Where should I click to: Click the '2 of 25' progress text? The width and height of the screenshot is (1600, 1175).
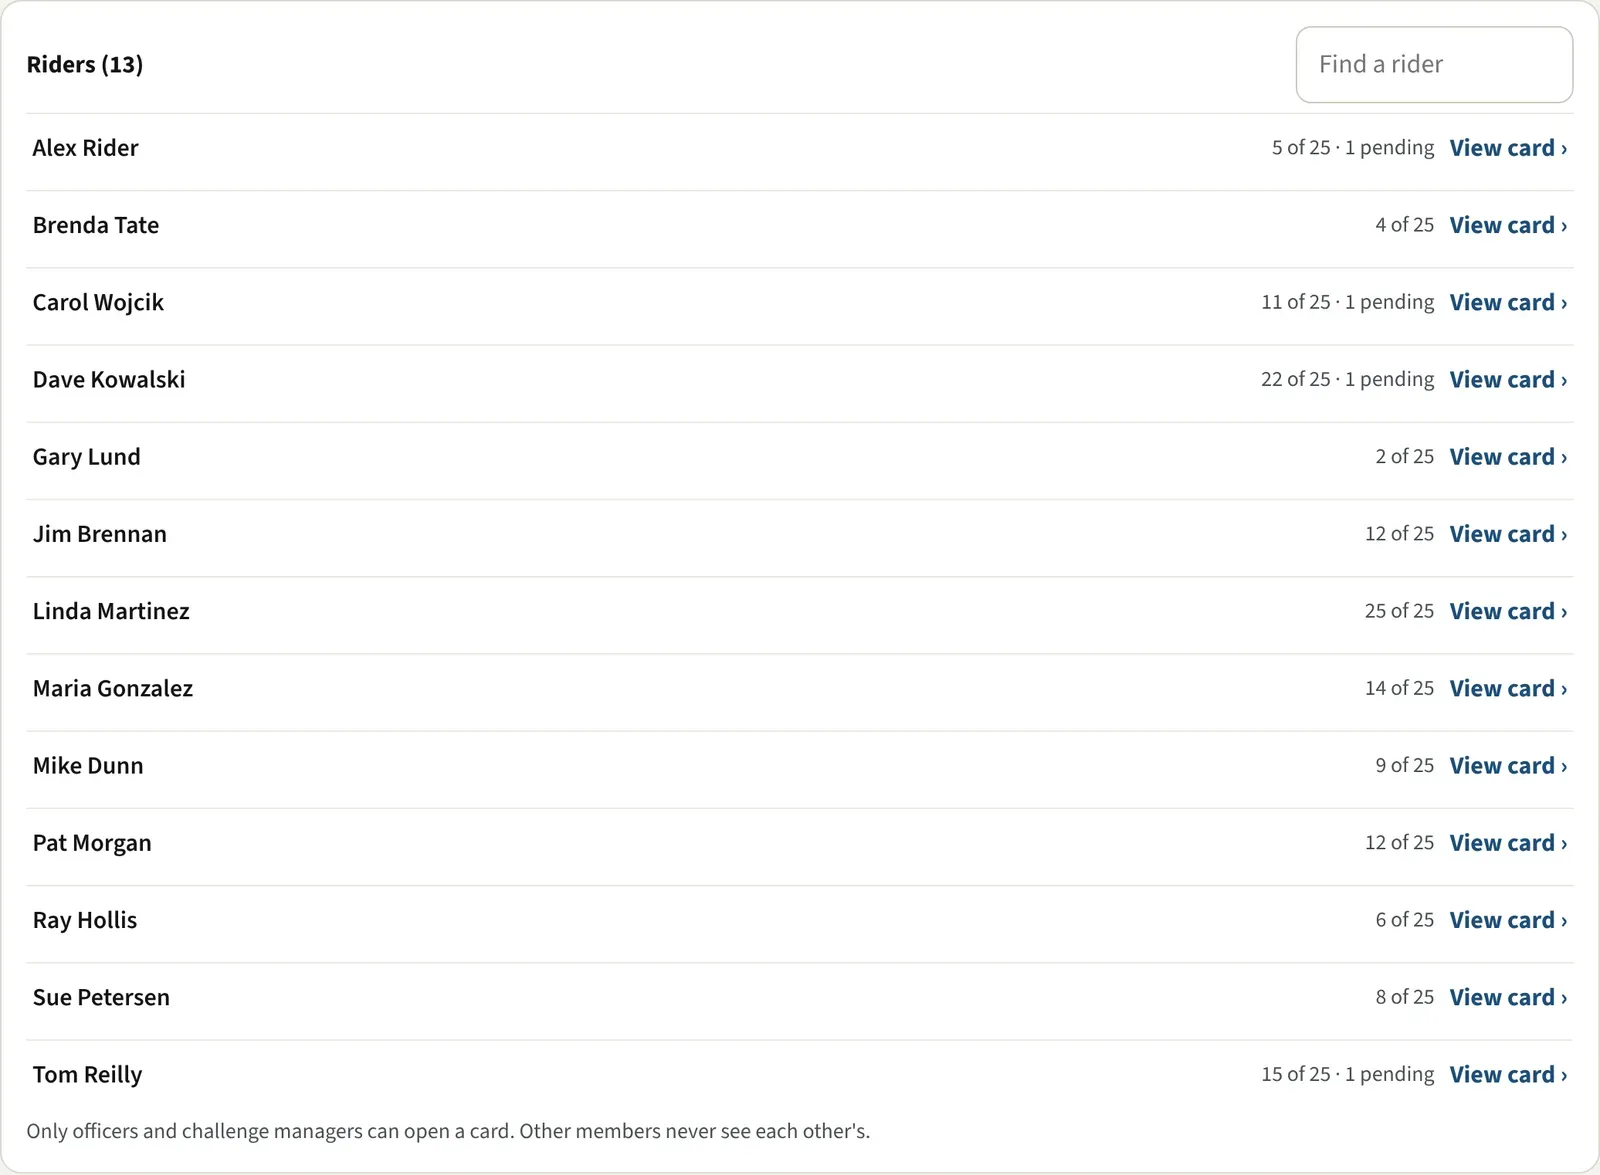click(1405, 457)
